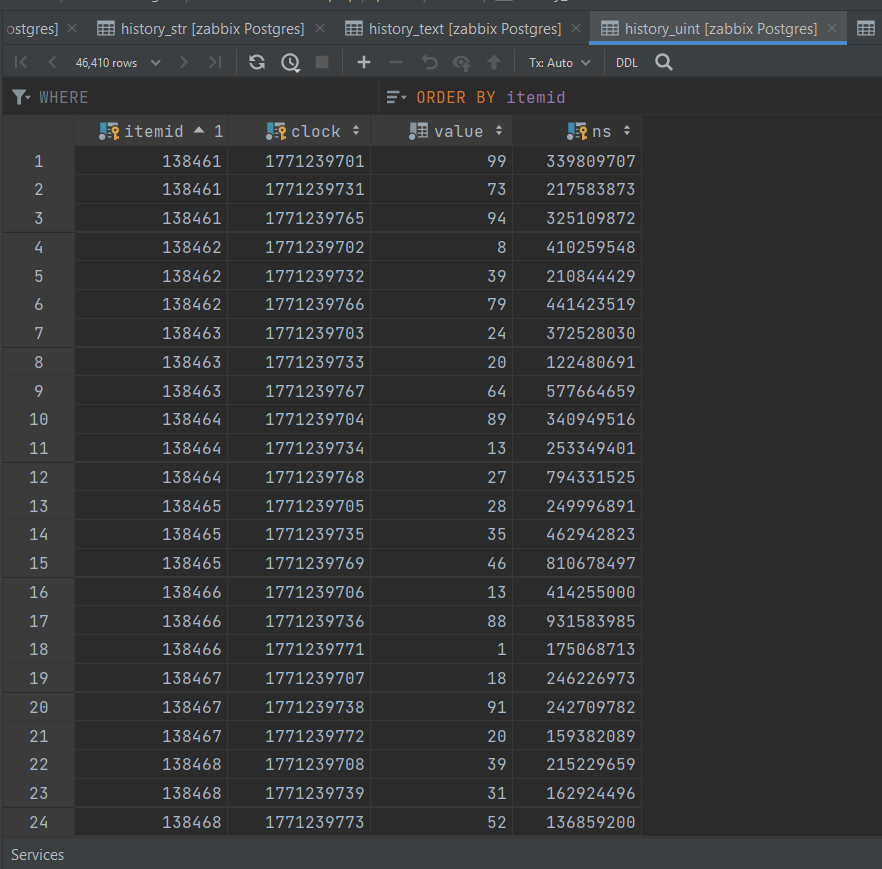882x869 pixels.
Task: Click the auto-refresh clock icon
Action: (x=290, y=62)
